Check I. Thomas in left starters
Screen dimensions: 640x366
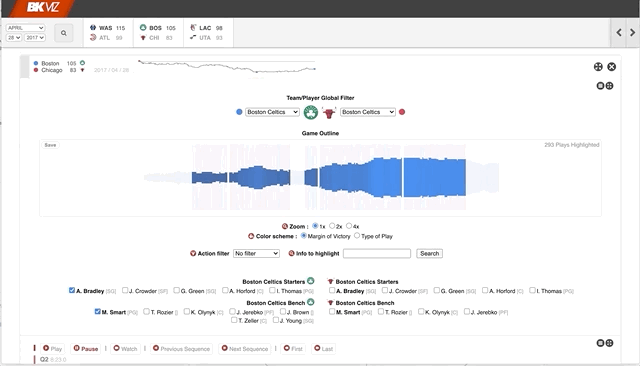(x=272, y=290)
